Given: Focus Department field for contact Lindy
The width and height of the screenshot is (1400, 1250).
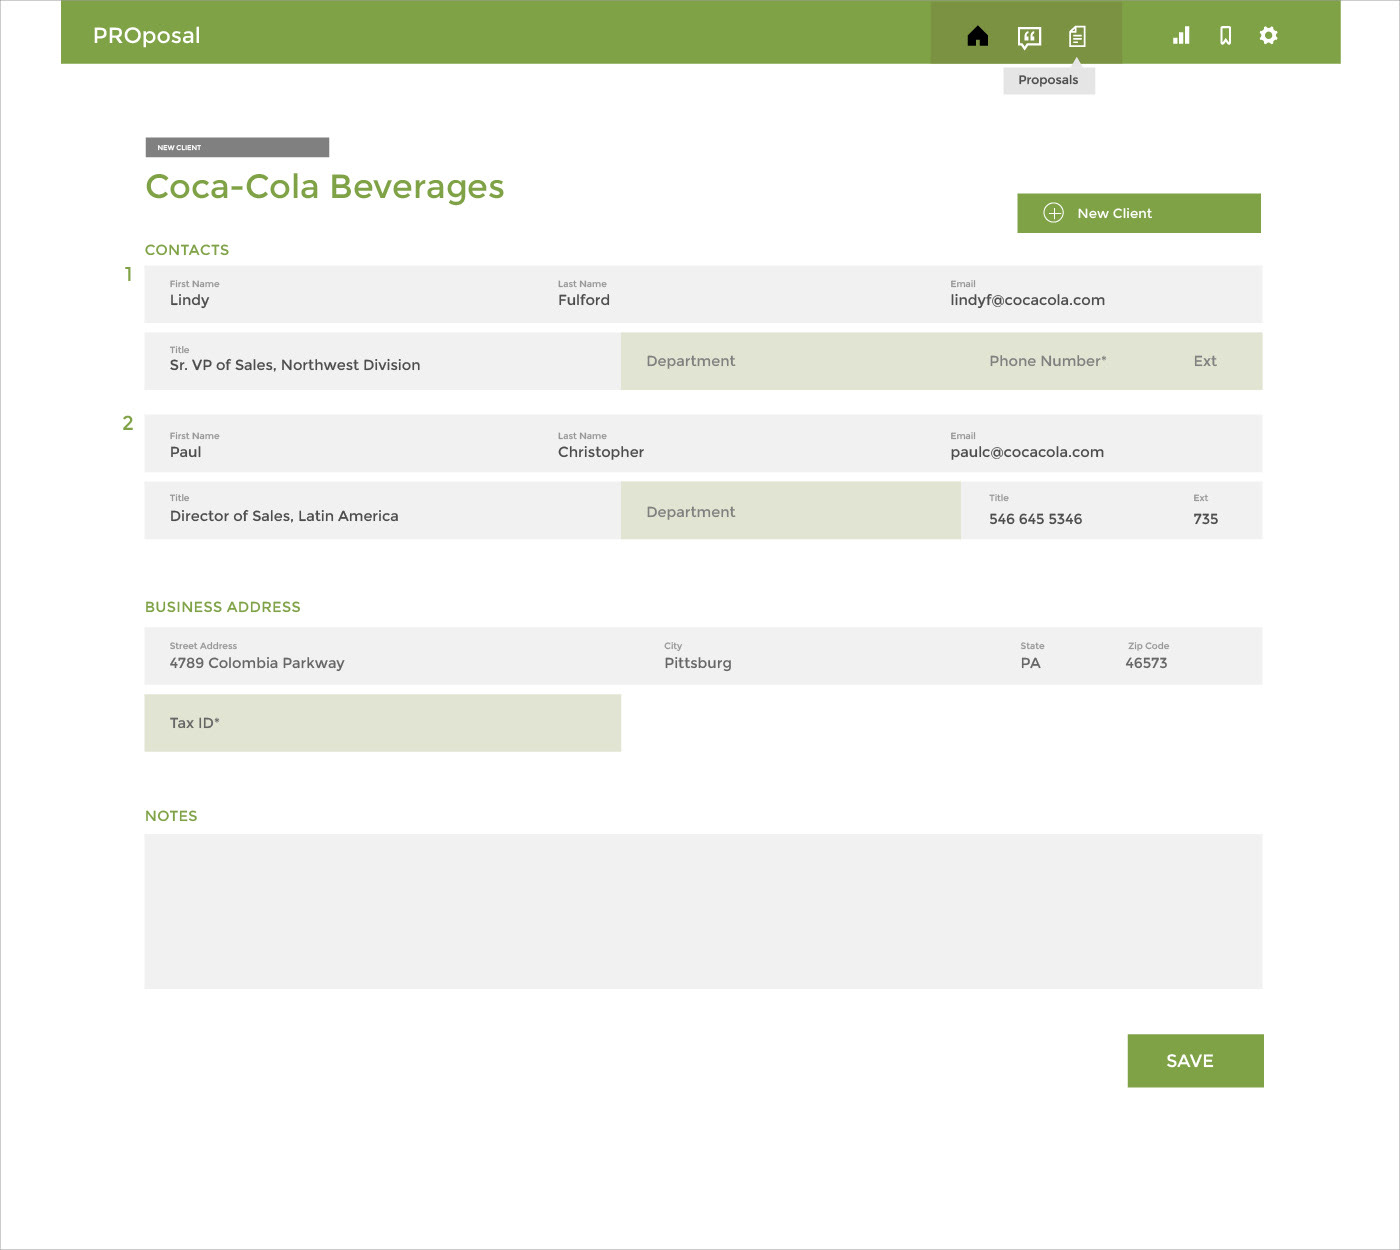Looking at the screenshot, I should pos(791,361).
